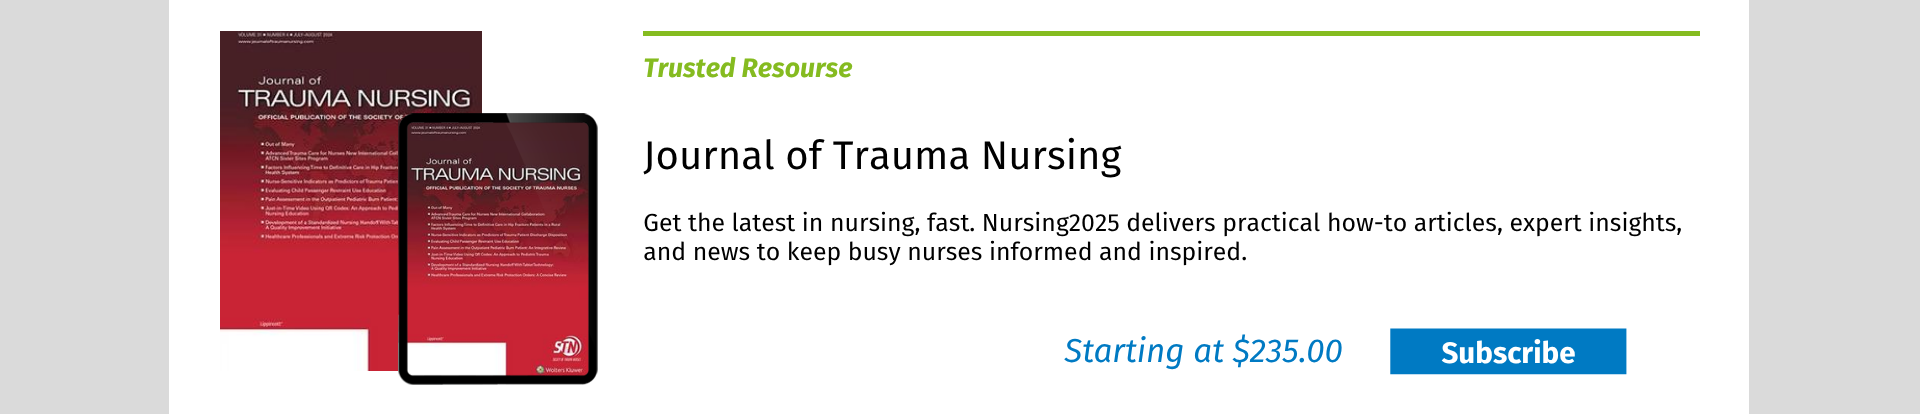Click 'Journal of' small text on print cover
The width and height of the screenshot is (1920, 414).
click(x=290, y=80)
